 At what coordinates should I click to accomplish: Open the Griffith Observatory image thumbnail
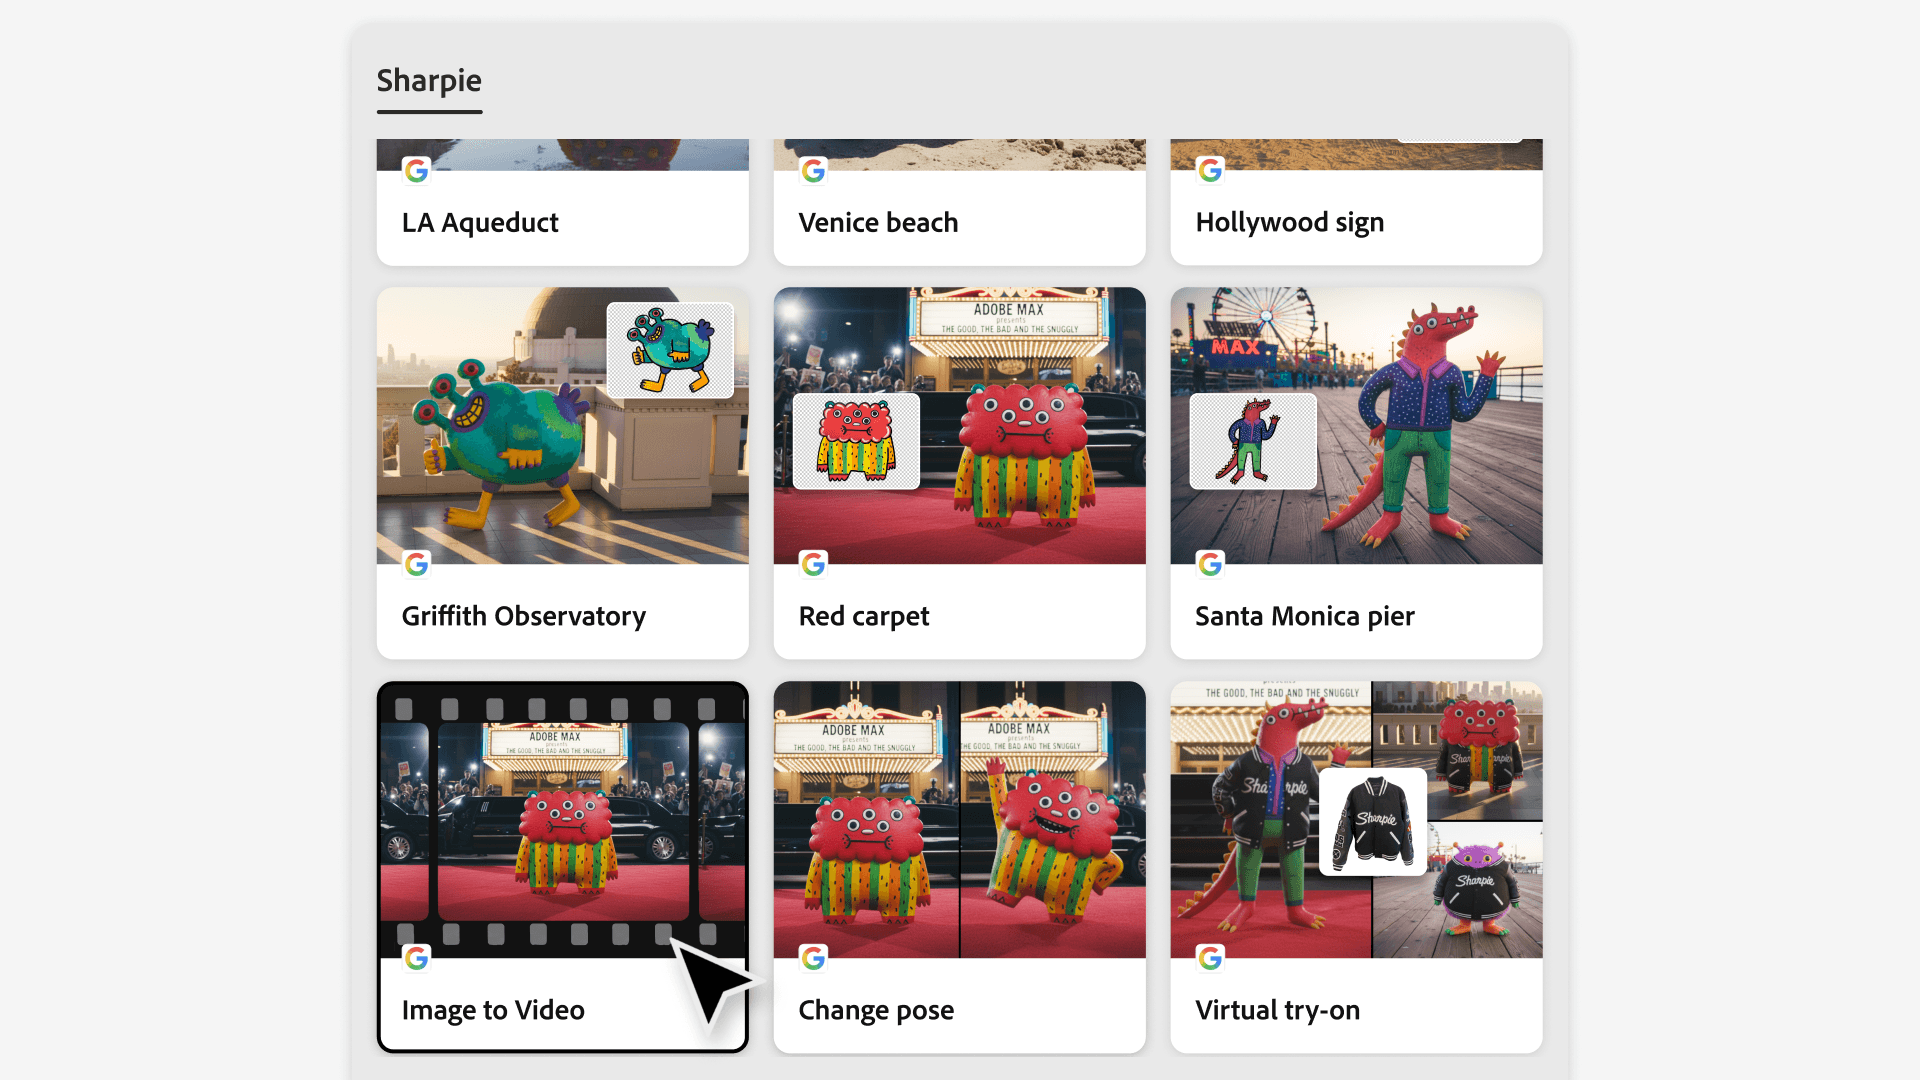[x=562, y=426]
